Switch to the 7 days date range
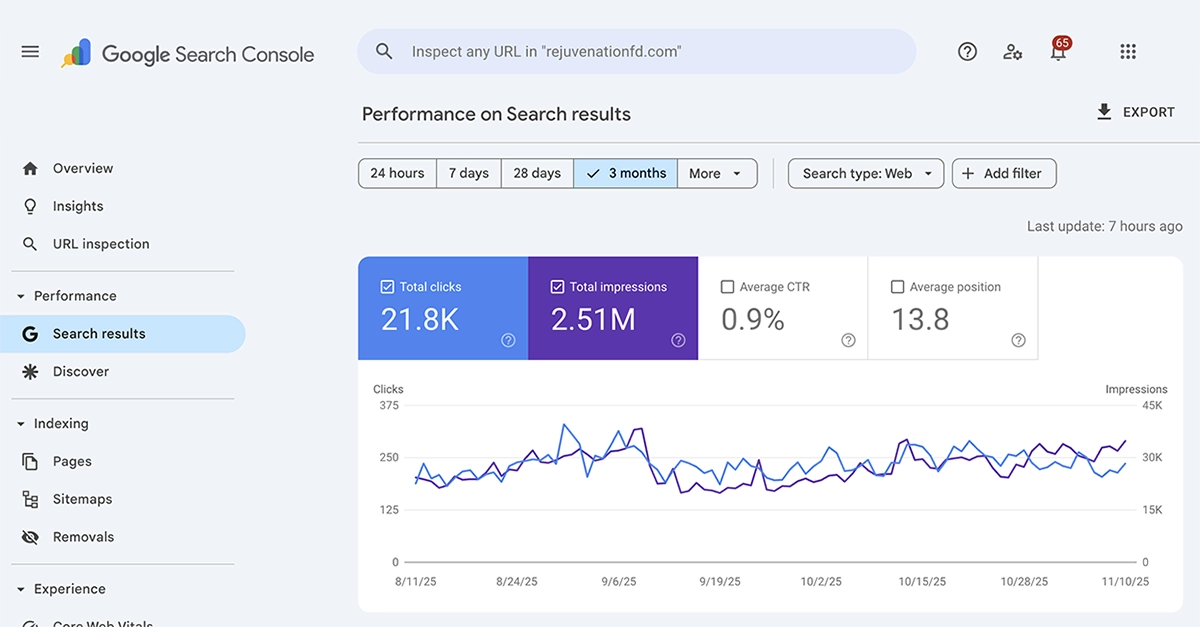Image resolution: width=1200 pixels, height=627 pixels. click(x=468, y=173)
